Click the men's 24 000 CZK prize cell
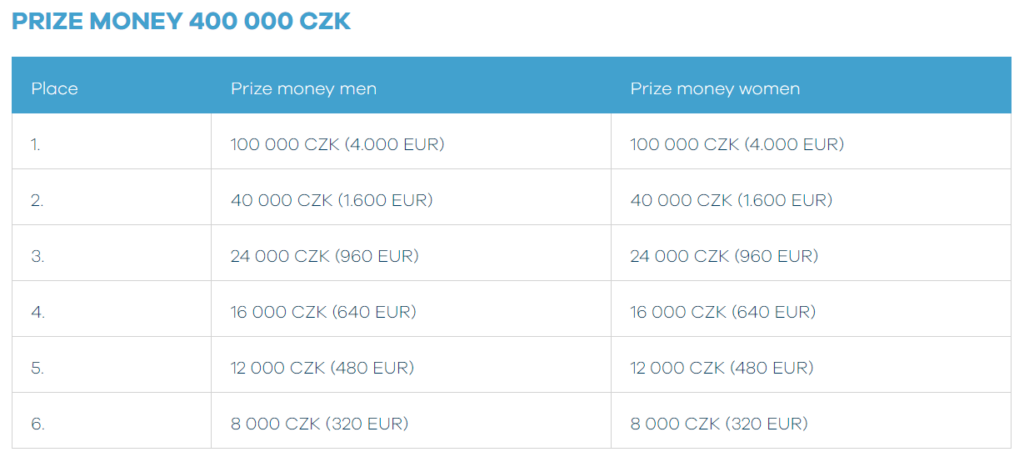1024x467 pixels. (324, 256)
